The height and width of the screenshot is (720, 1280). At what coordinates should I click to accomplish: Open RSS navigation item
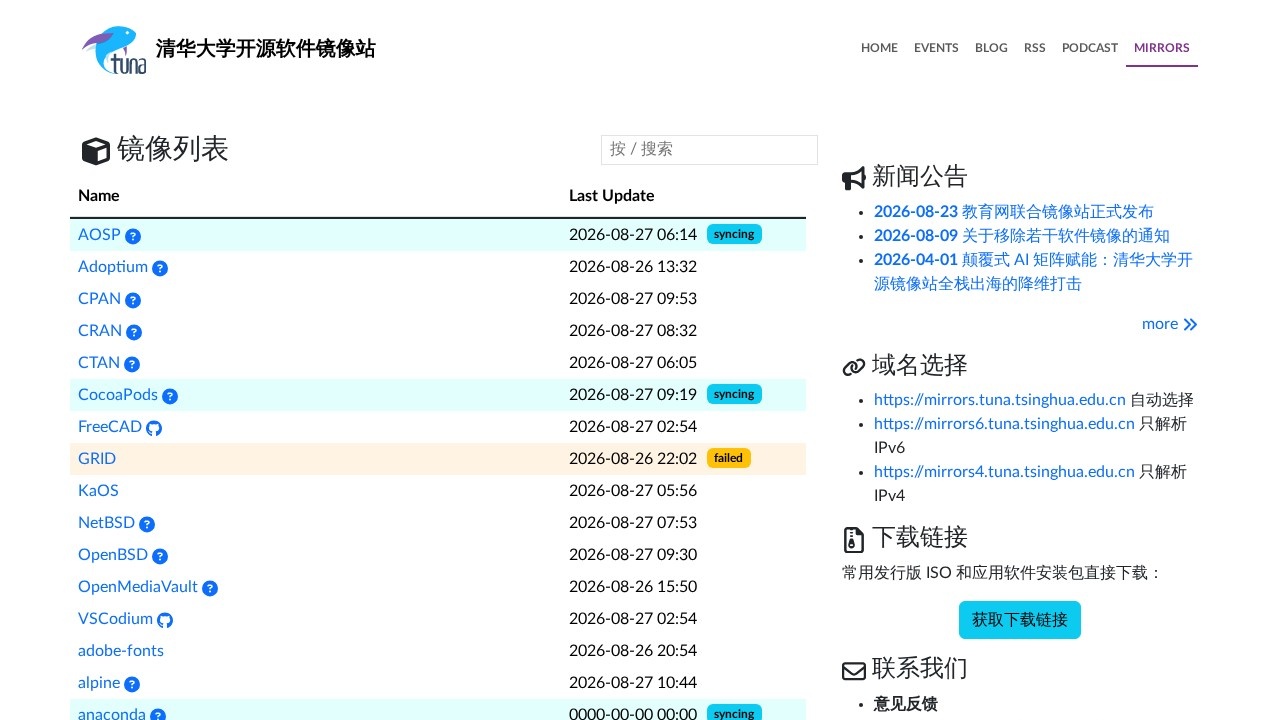(1035, 48)
